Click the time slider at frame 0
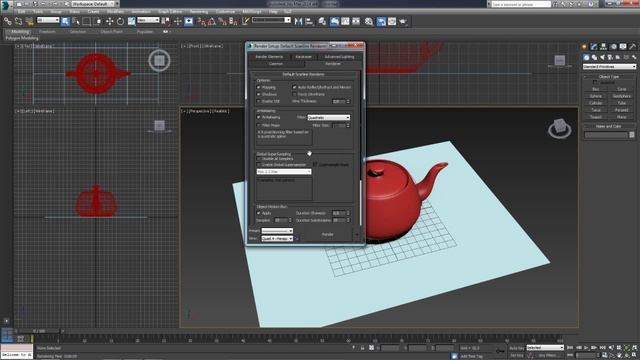This screenshot has height=360, width=640. [x=39, y=331]
